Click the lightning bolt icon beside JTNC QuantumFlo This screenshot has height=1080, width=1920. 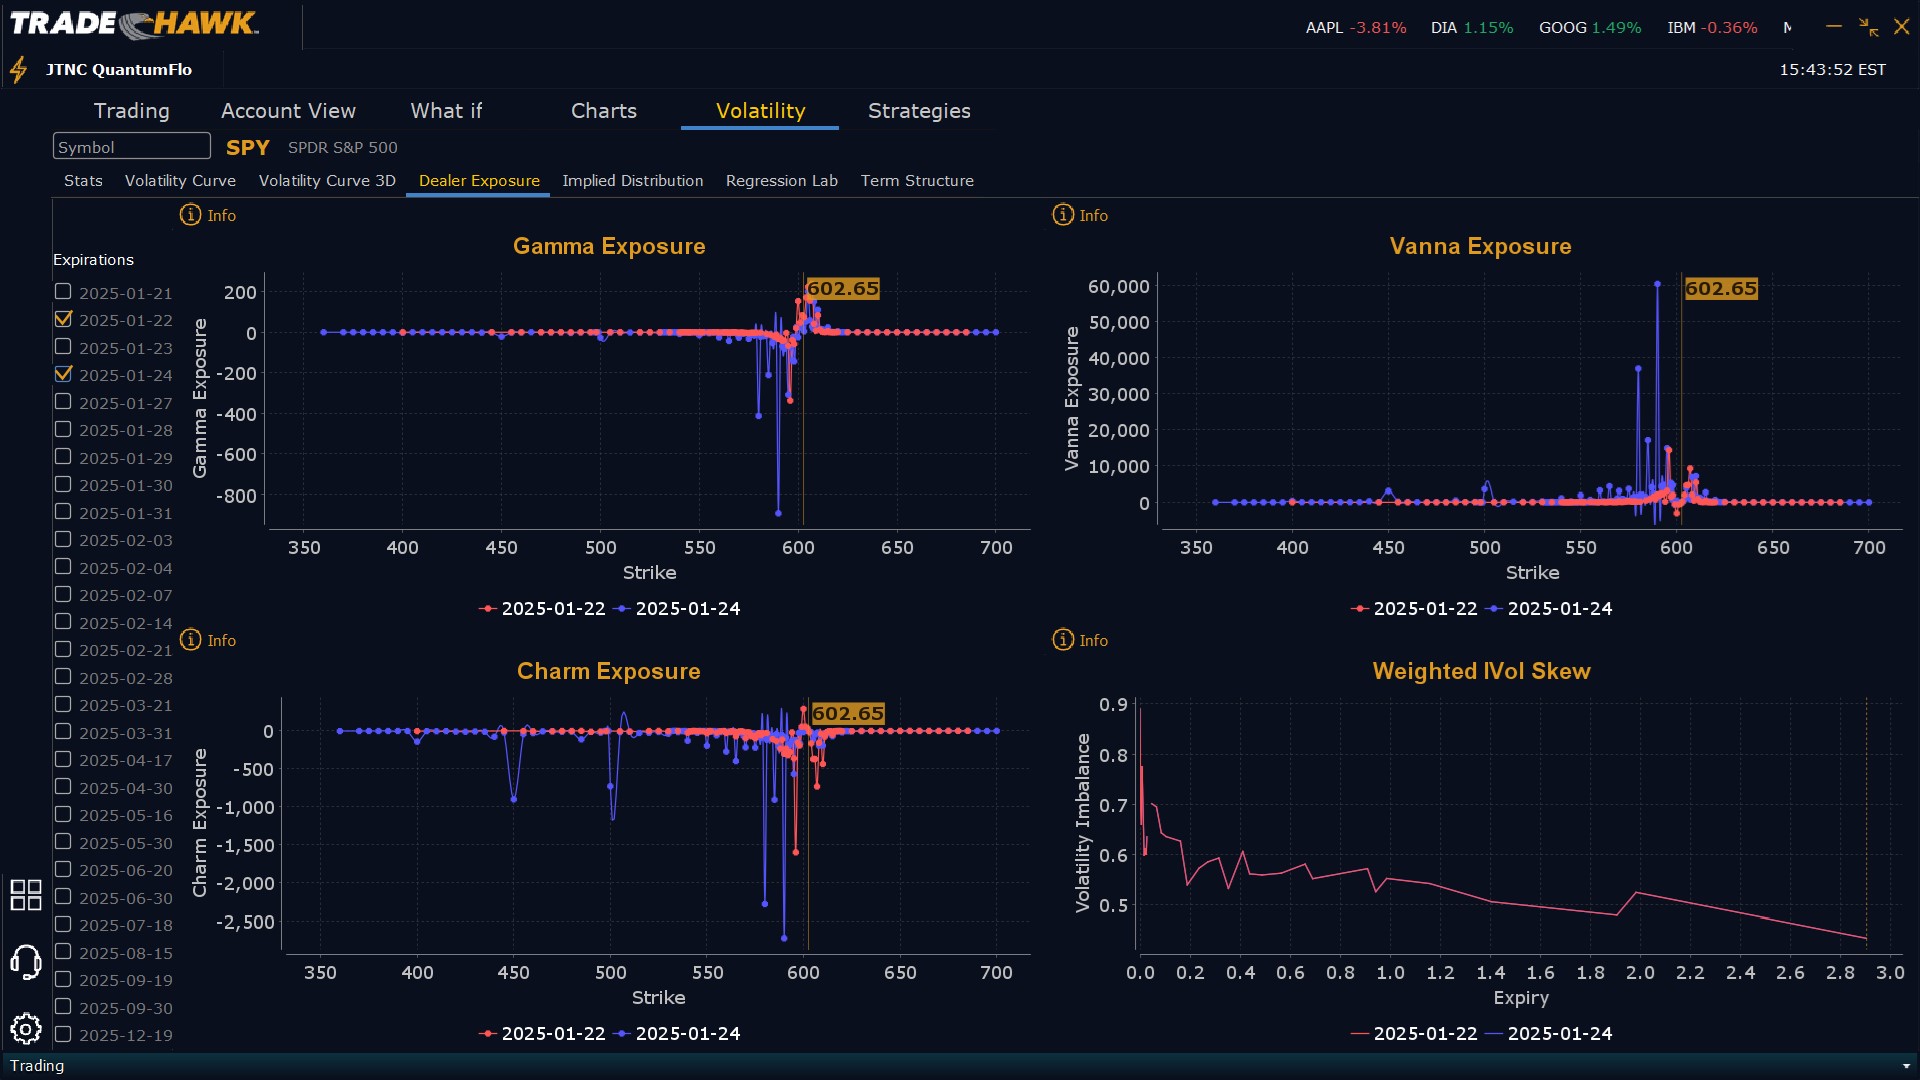pyautogui.click(x=18, y=70)
